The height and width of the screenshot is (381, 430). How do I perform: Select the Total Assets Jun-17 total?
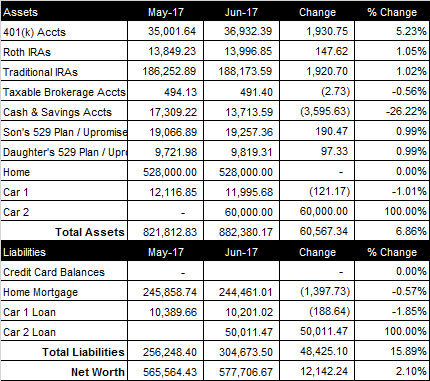click(x=246, y=232)
